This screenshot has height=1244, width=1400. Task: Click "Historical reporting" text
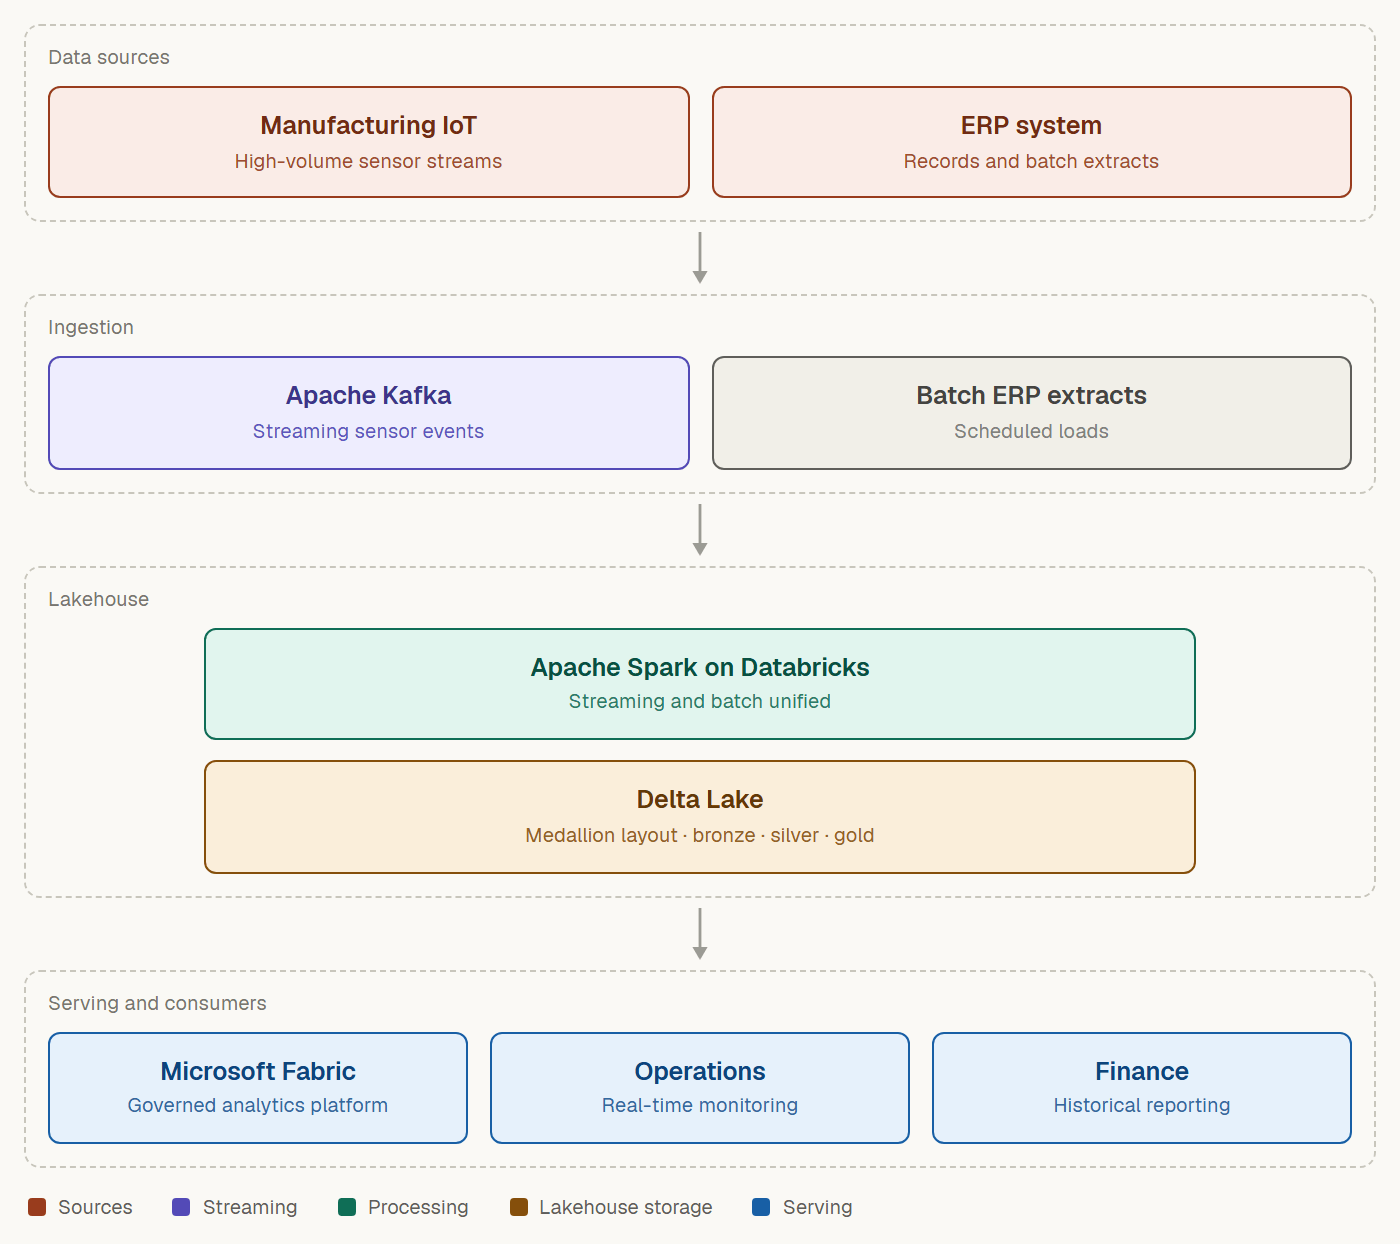1142,1105
